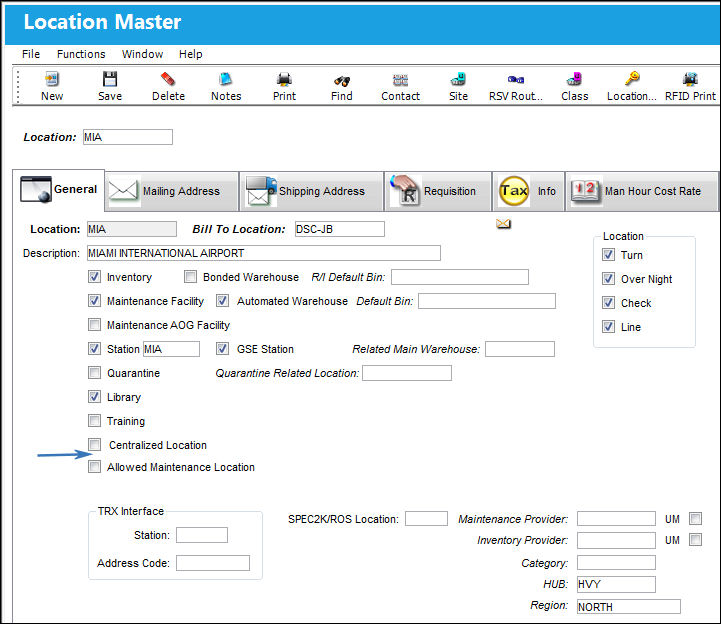Screen dimensions: 721x624
Task: Switch to the Requisition tab
Action: coord(438,191)
